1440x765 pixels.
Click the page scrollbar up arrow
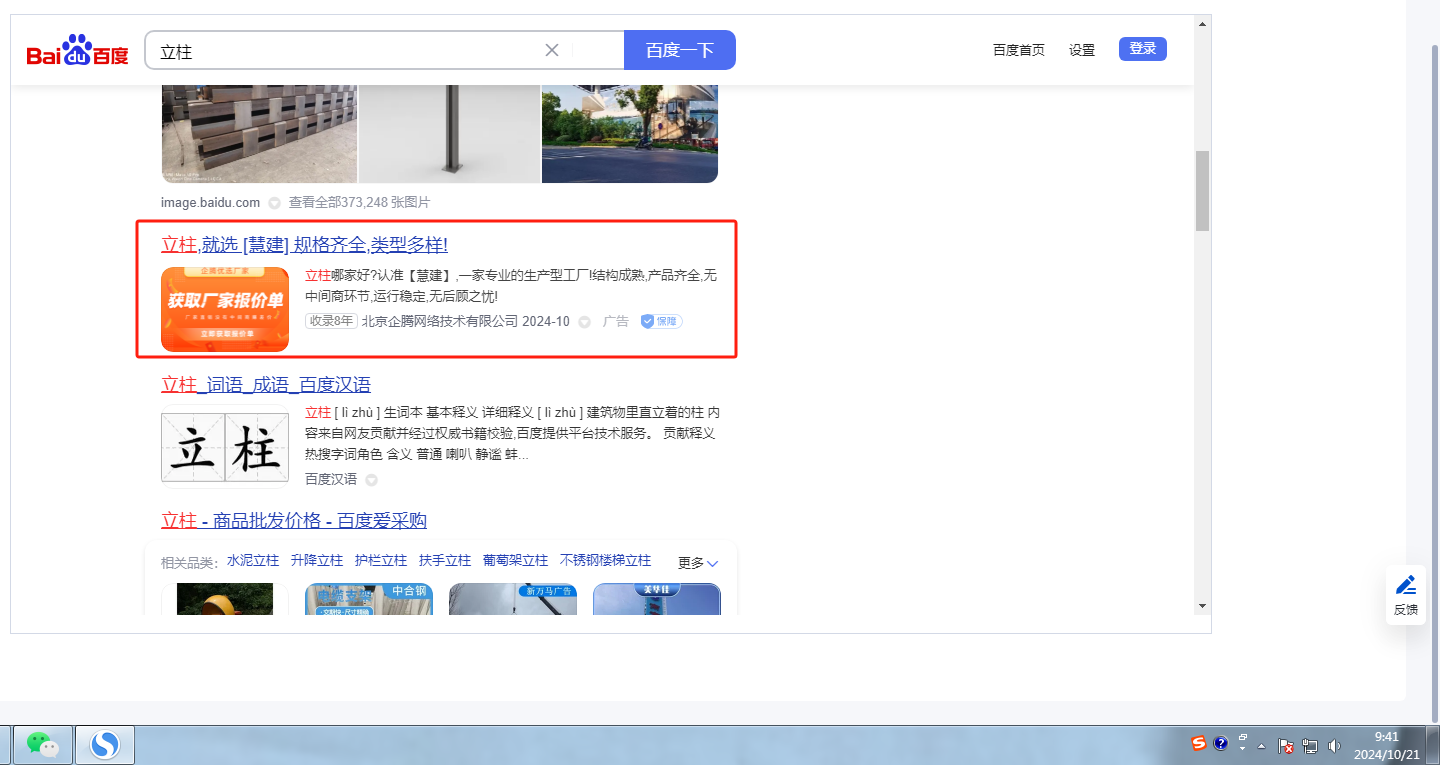click(x=1202, y=24)
